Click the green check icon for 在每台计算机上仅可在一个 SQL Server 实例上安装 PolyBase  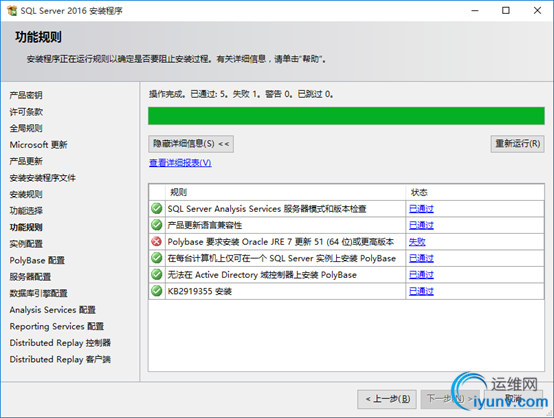[157, 258]
